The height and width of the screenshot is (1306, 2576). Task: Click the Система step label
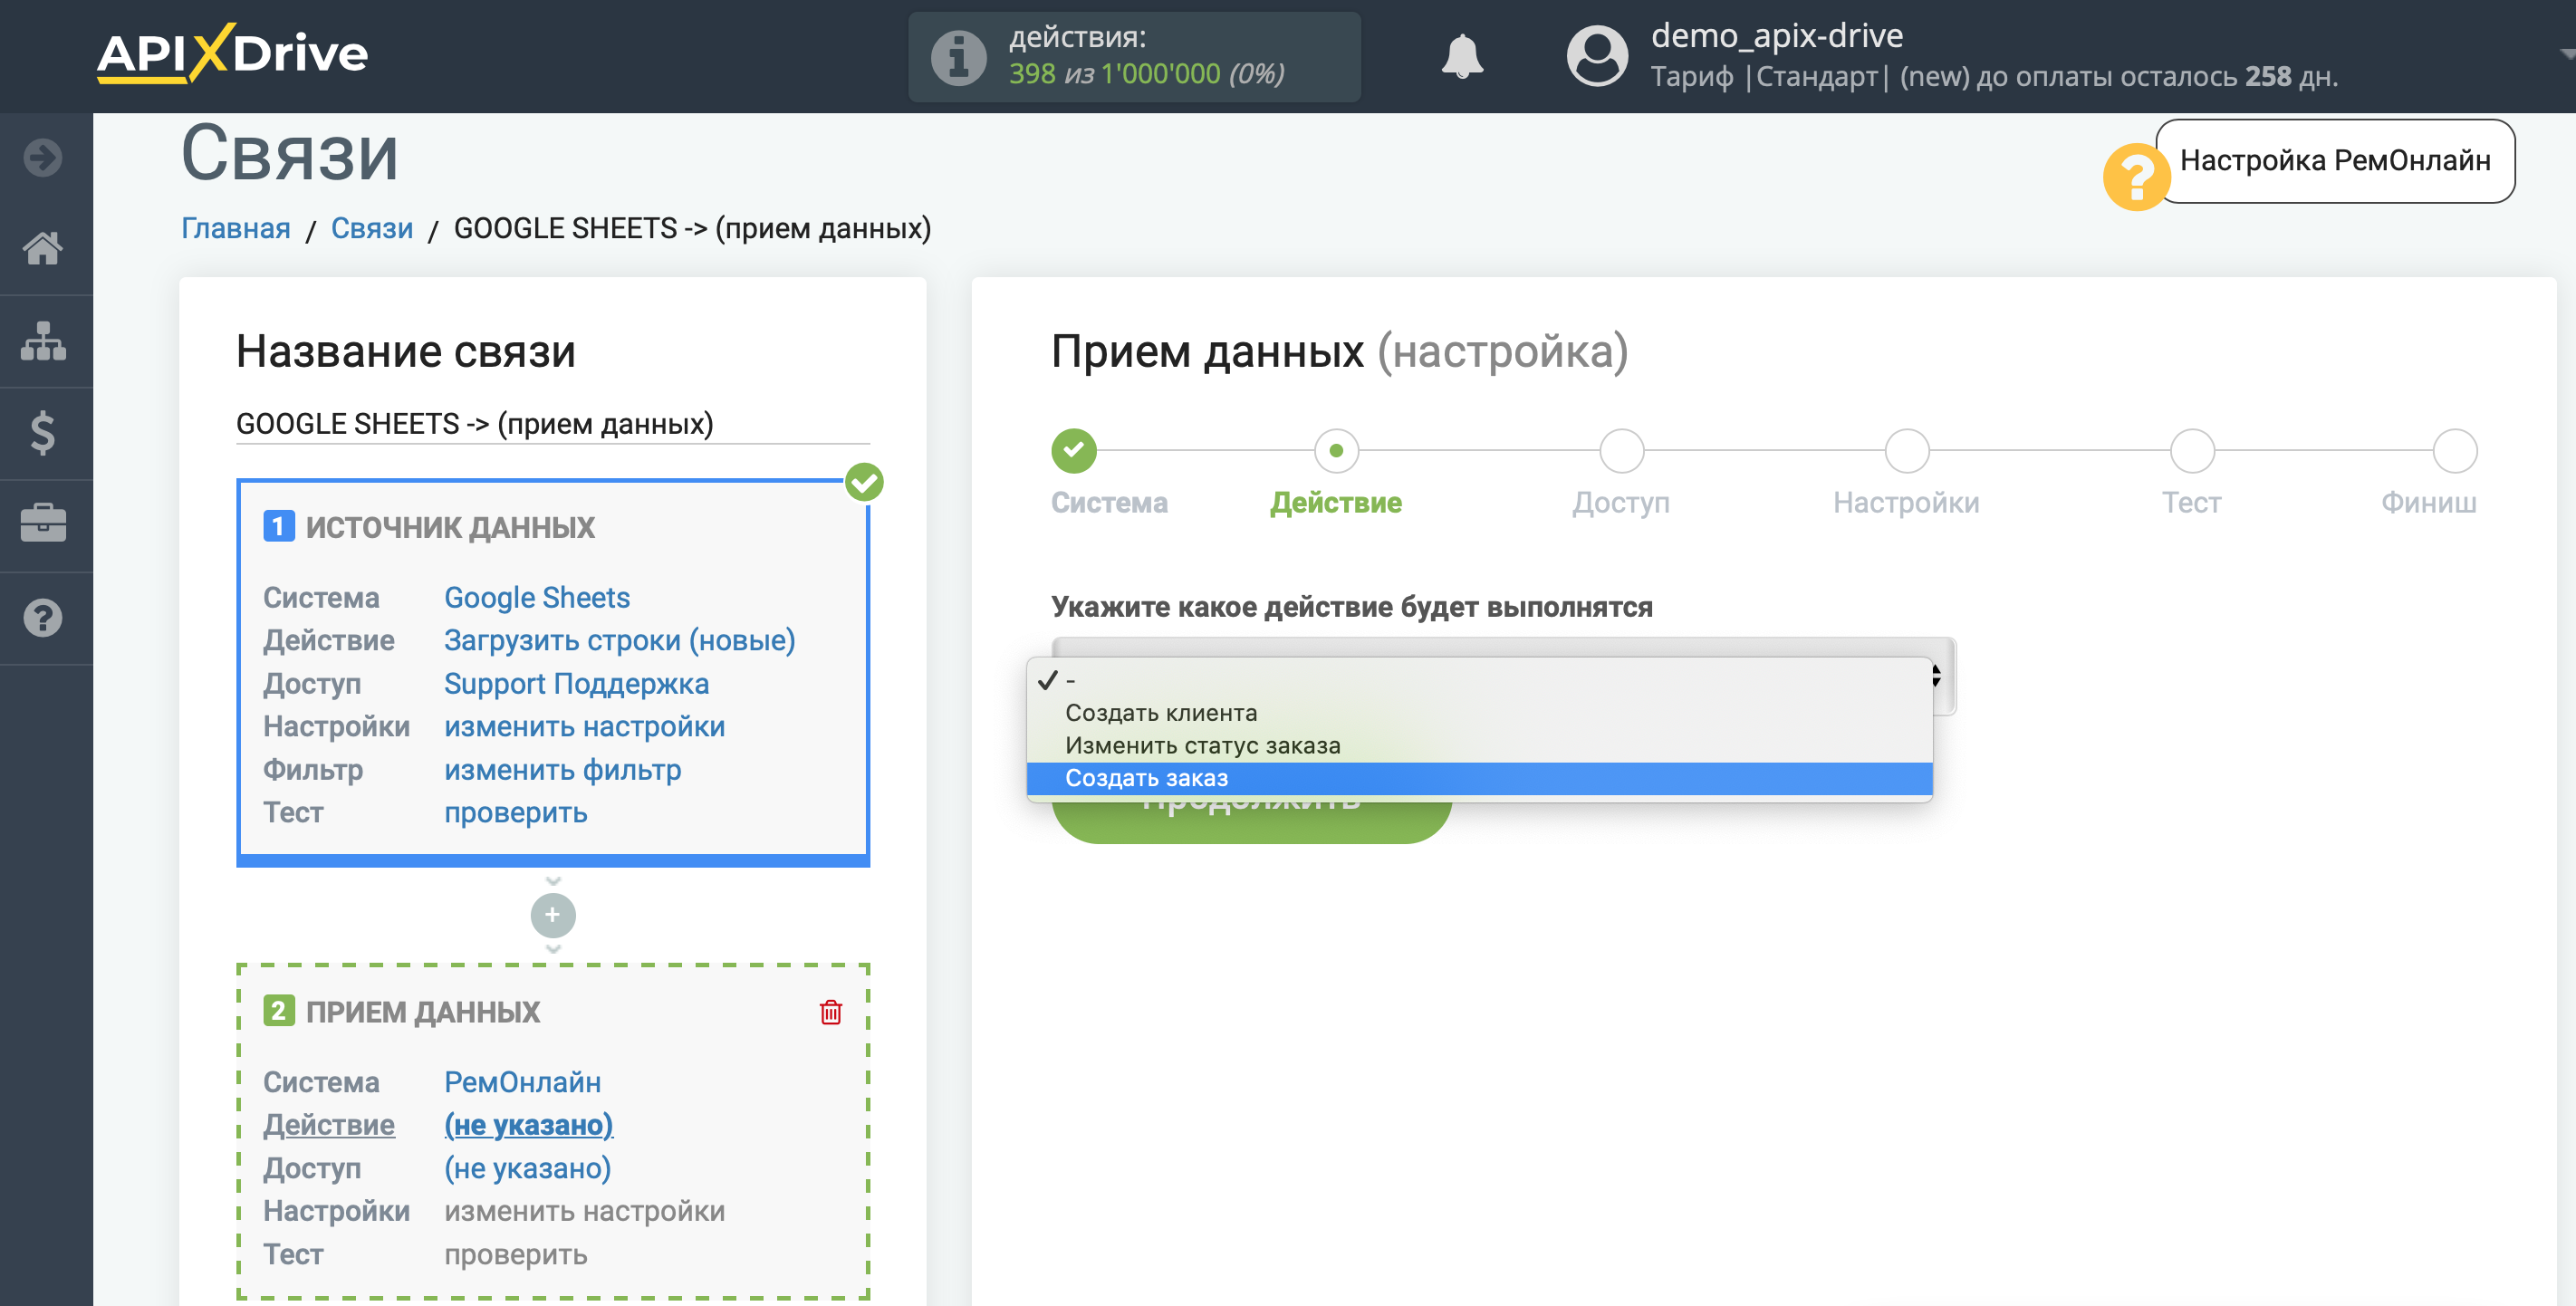1109,502
